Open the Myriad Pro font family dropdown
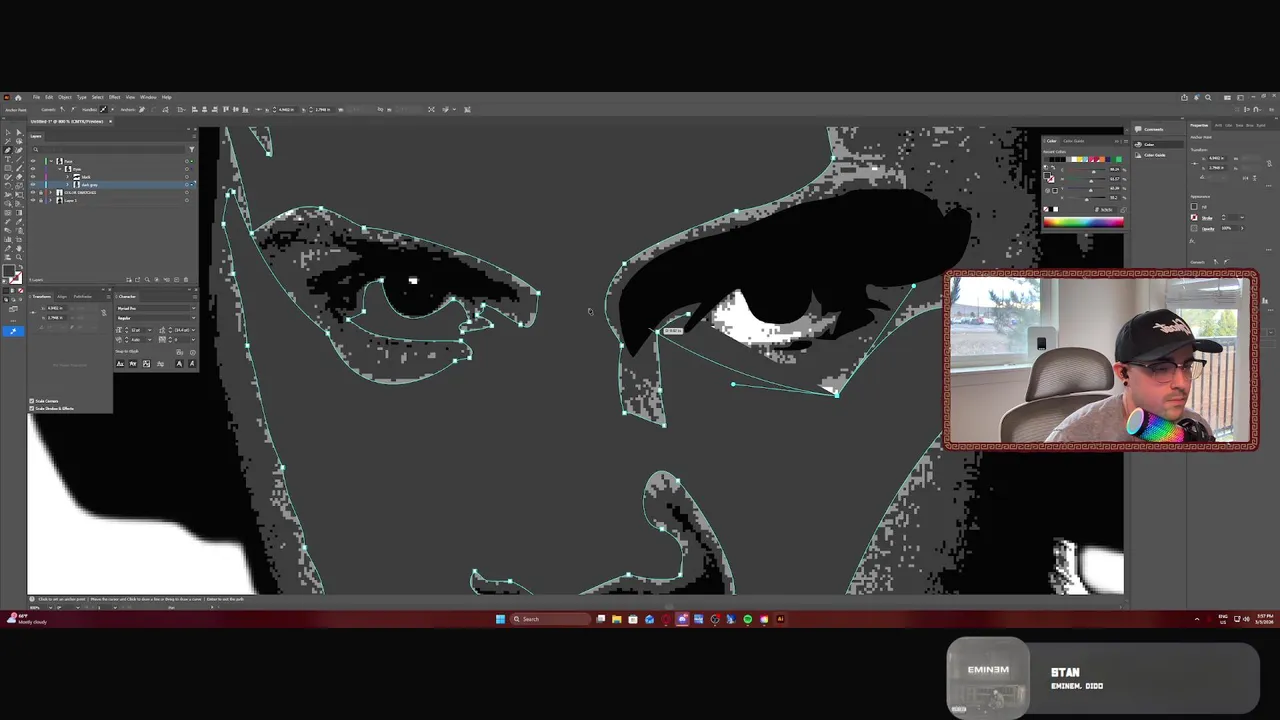The image size is (1280, 720). 193,308
